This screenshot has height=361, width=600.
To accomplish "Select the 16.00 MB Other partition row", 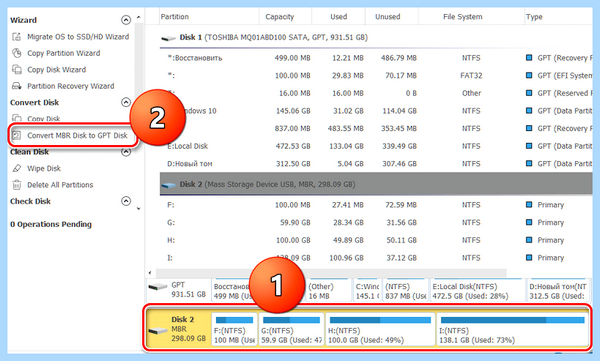I will pos(376,93).
